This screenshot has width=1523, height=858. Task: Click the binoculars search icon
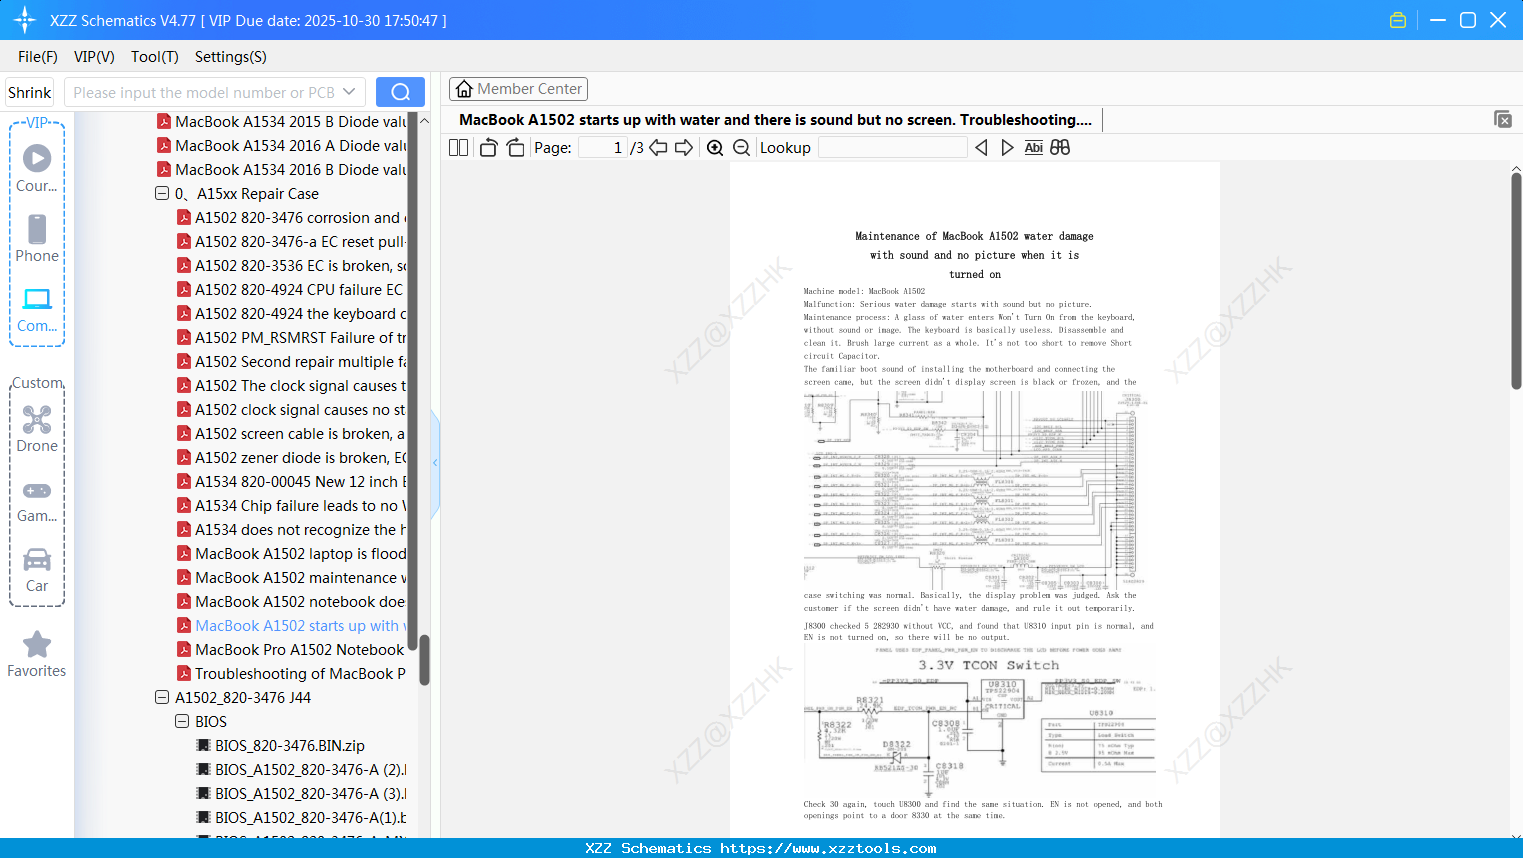[1060, 147]
